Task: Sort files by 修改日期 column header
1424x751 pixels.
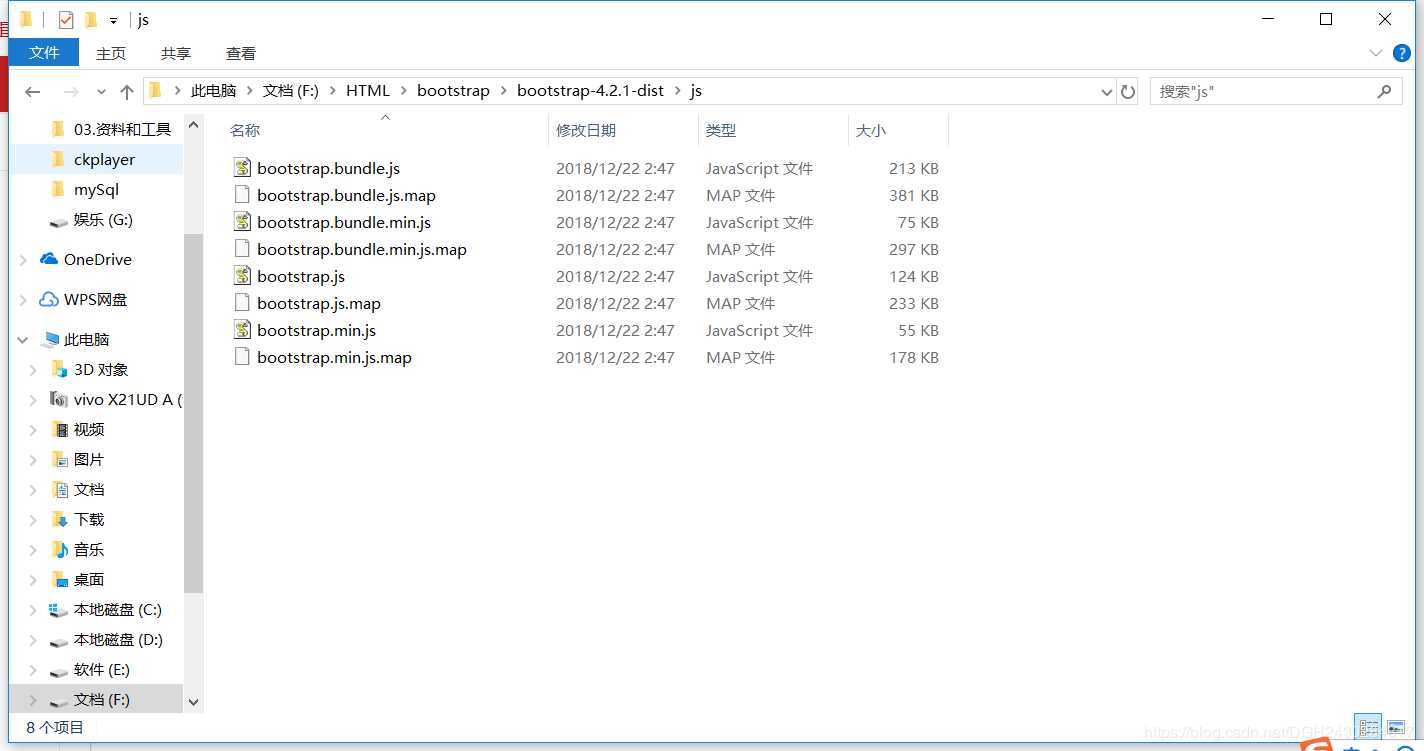Action: point(623,130)
